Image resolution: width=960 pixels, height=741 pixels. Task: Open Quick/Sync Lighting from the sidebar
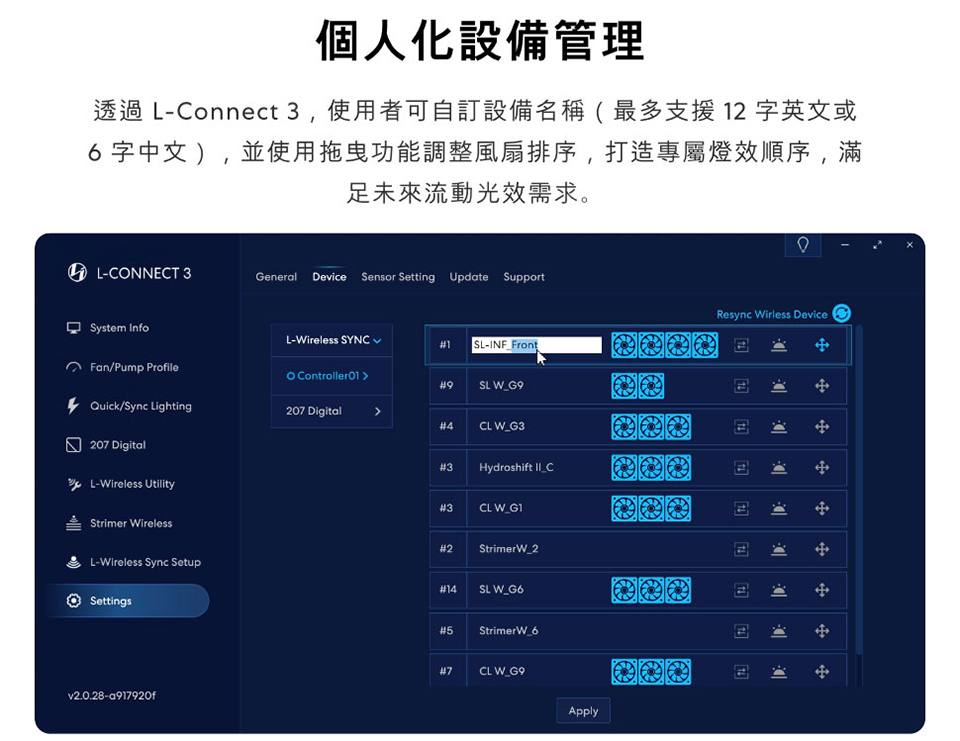pos(140,406)
